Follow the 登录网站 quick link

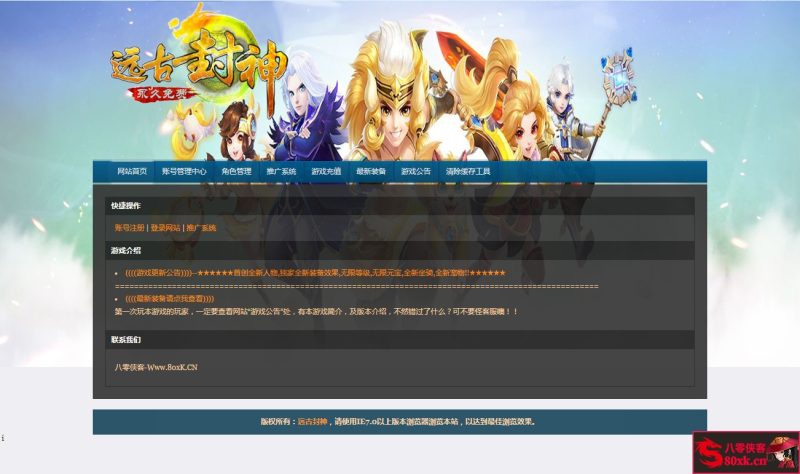pos(165,228)
